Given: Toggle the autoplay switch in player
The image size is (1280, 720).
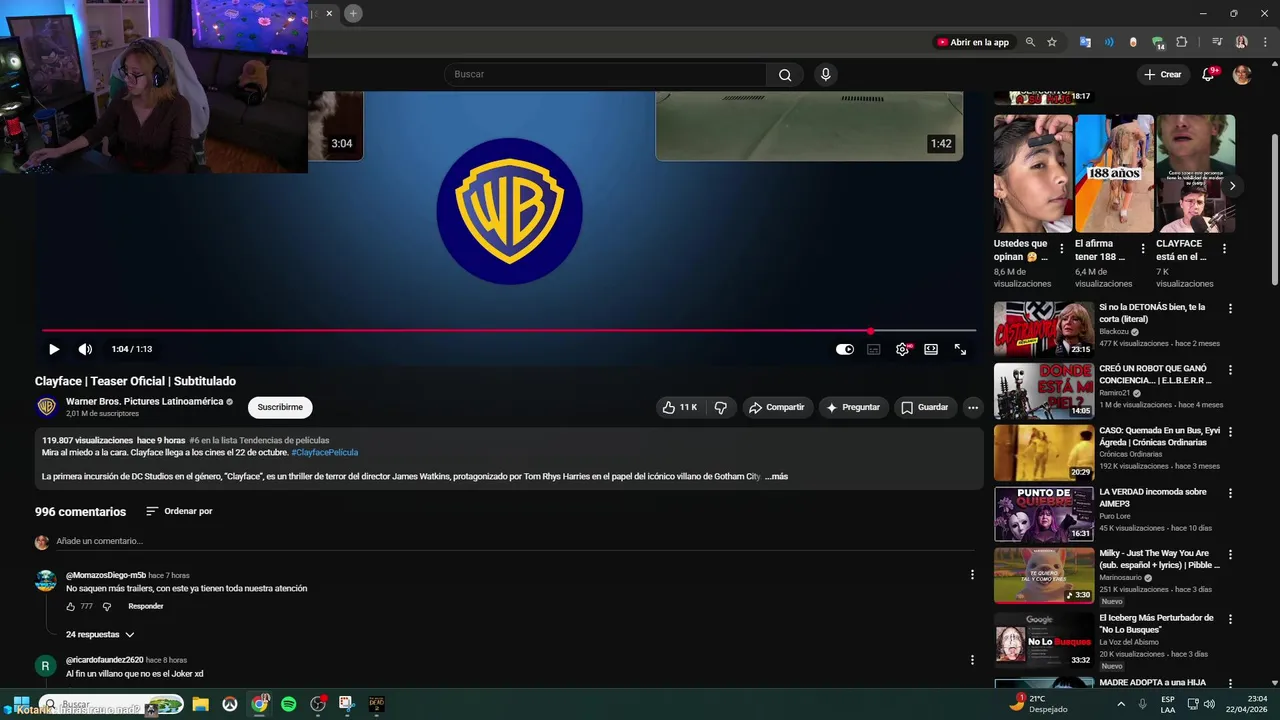Looking at the screenshot, I should [x=845, y=349].
